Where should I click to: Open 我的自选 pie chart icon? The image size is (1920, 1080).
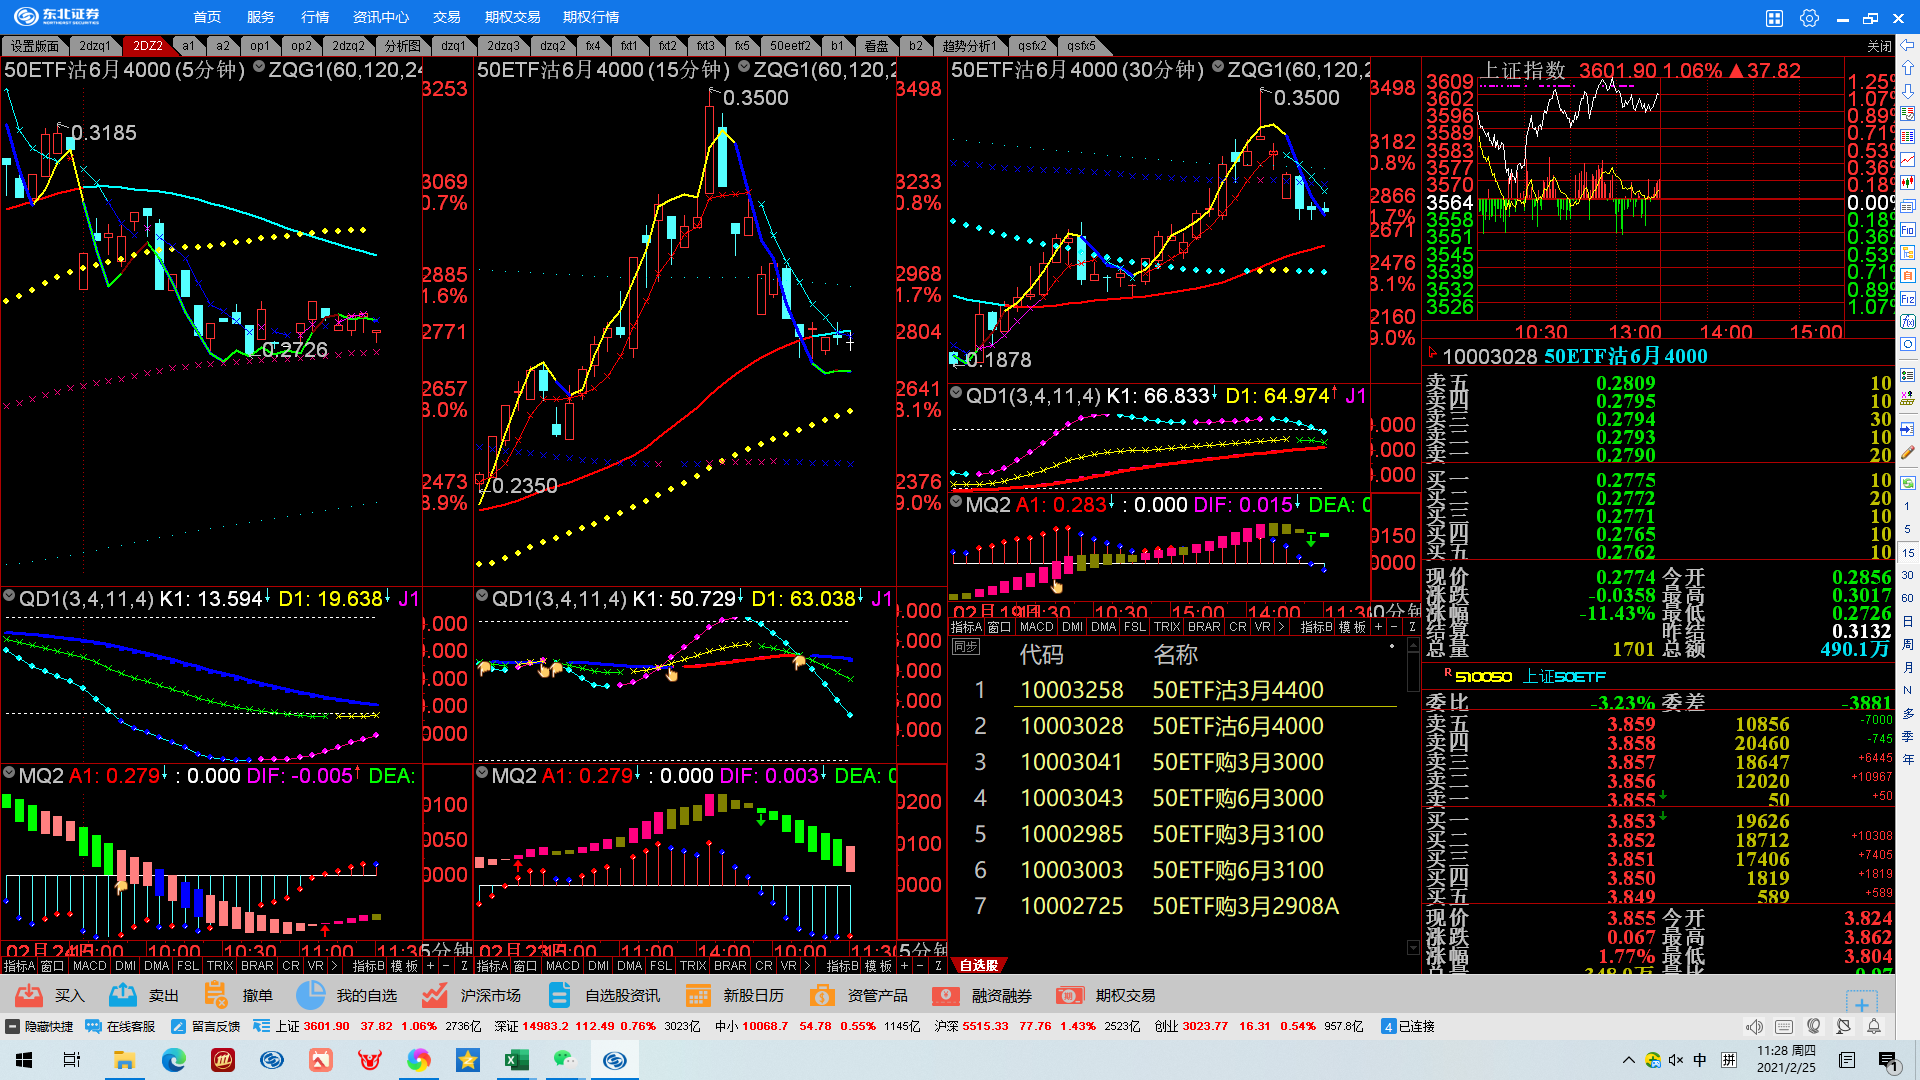[311, 995]
